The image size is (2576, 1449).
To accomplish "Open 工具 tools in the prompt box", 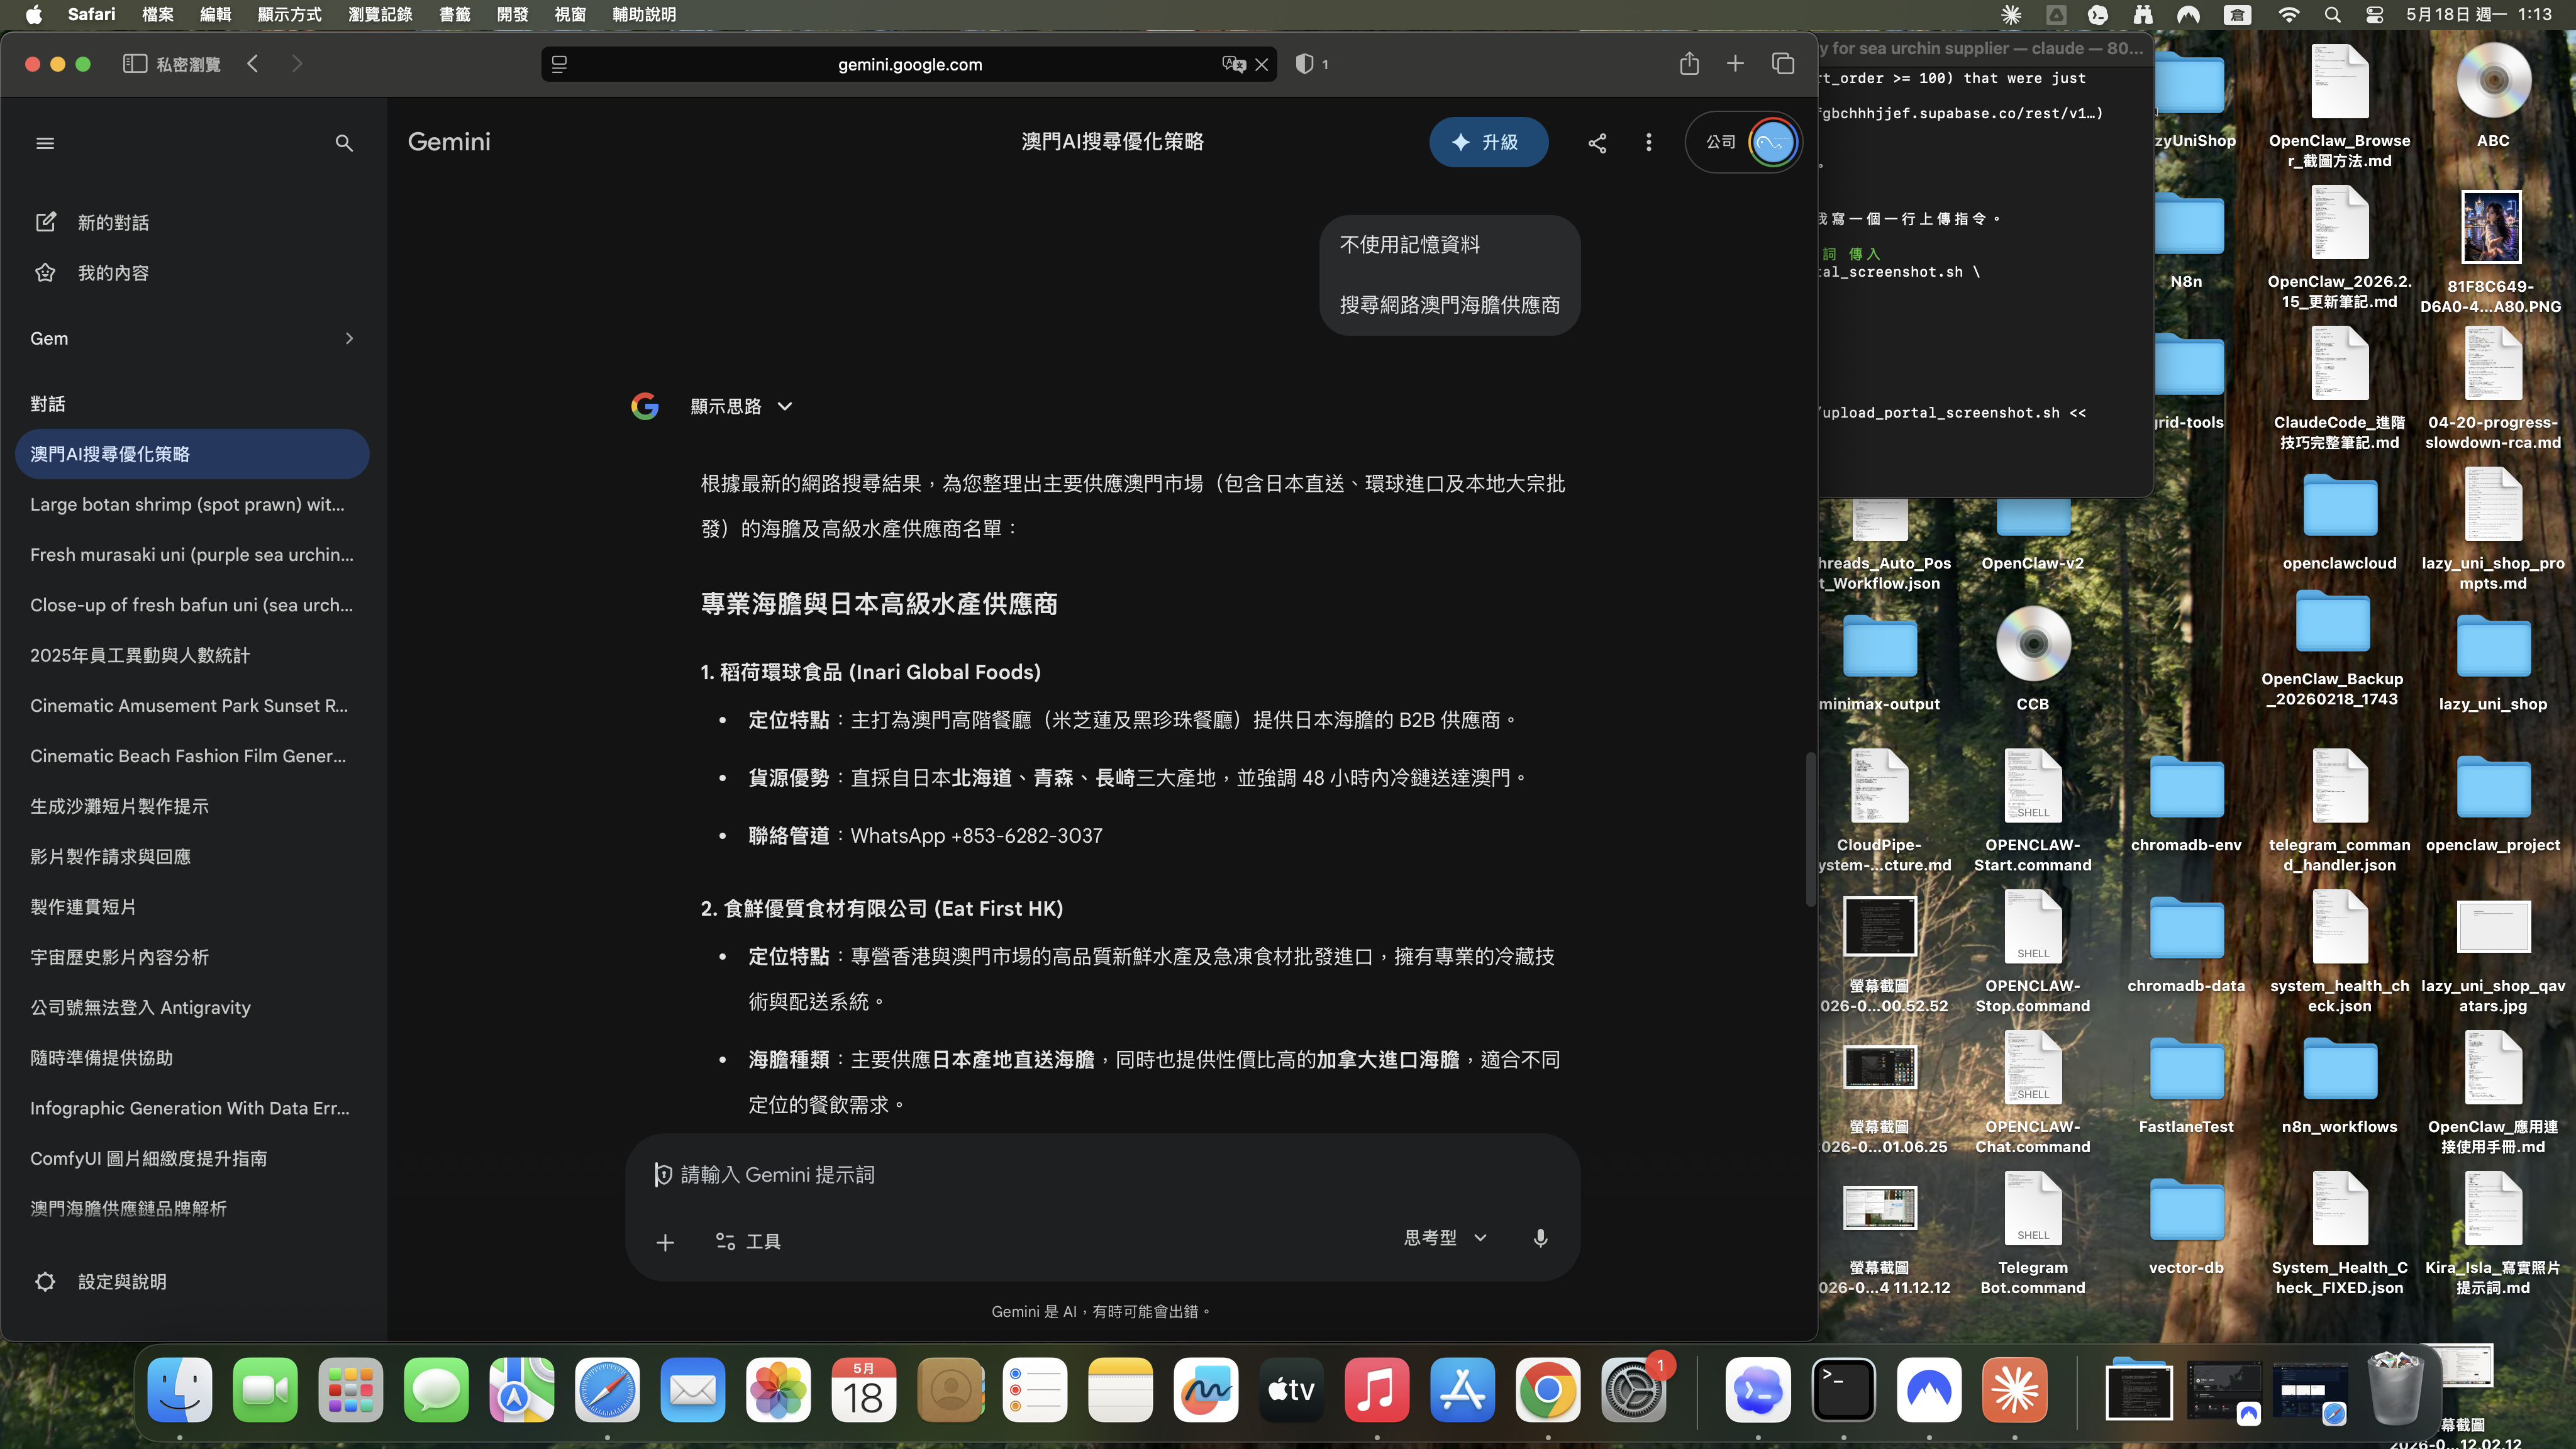I will tap(748, 1241).
